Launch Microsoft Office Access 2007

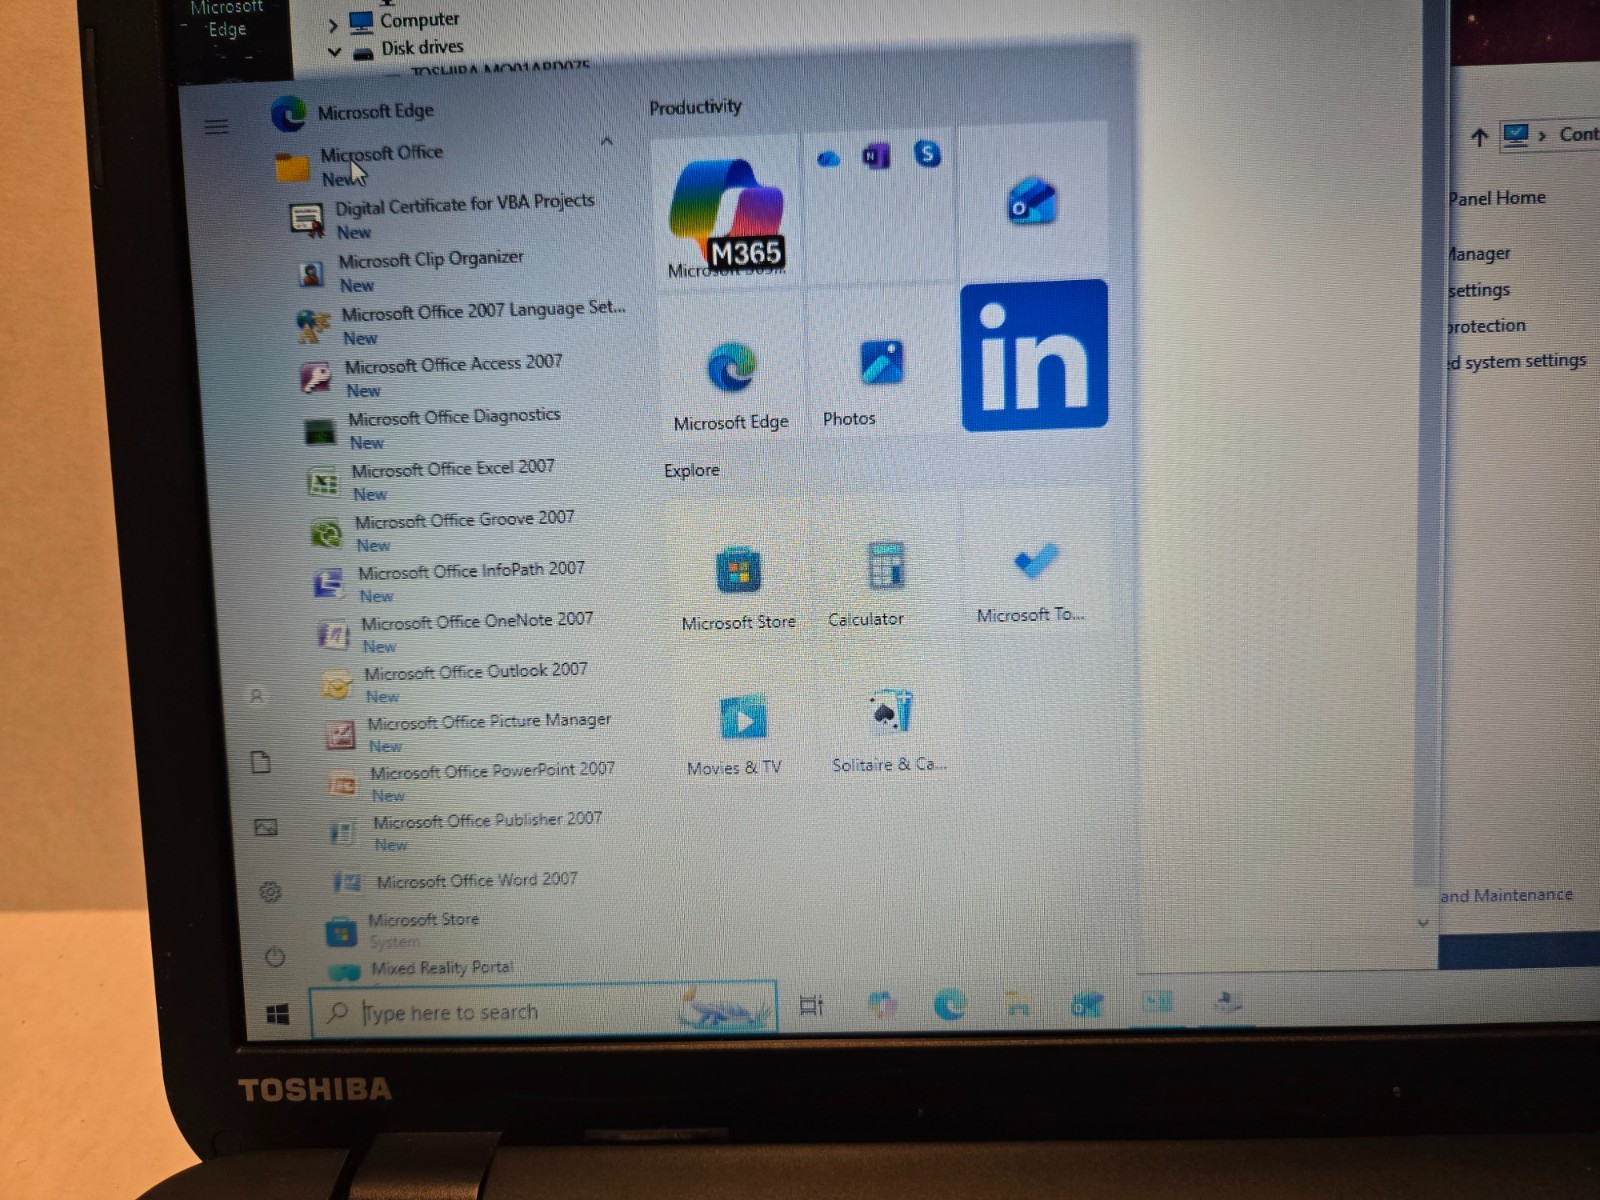coord(432,376)
